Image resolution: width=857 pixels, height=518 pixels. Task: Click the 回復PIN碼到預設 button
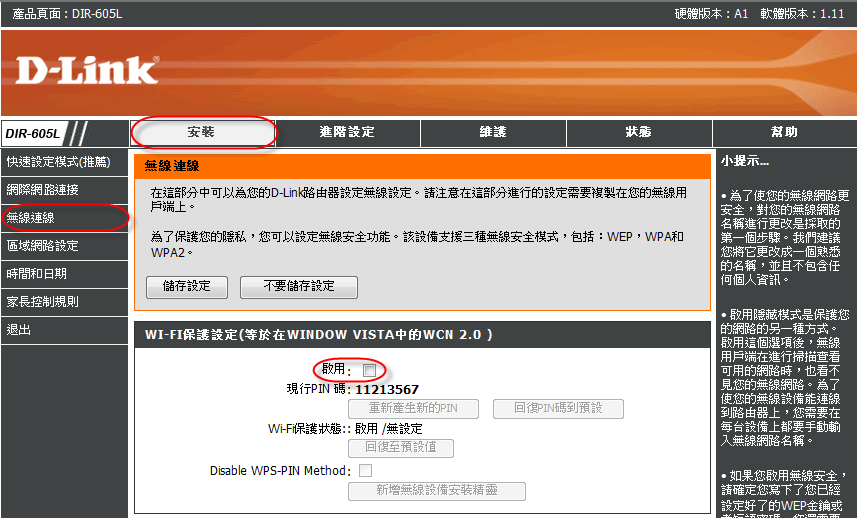tap(558, 409)
